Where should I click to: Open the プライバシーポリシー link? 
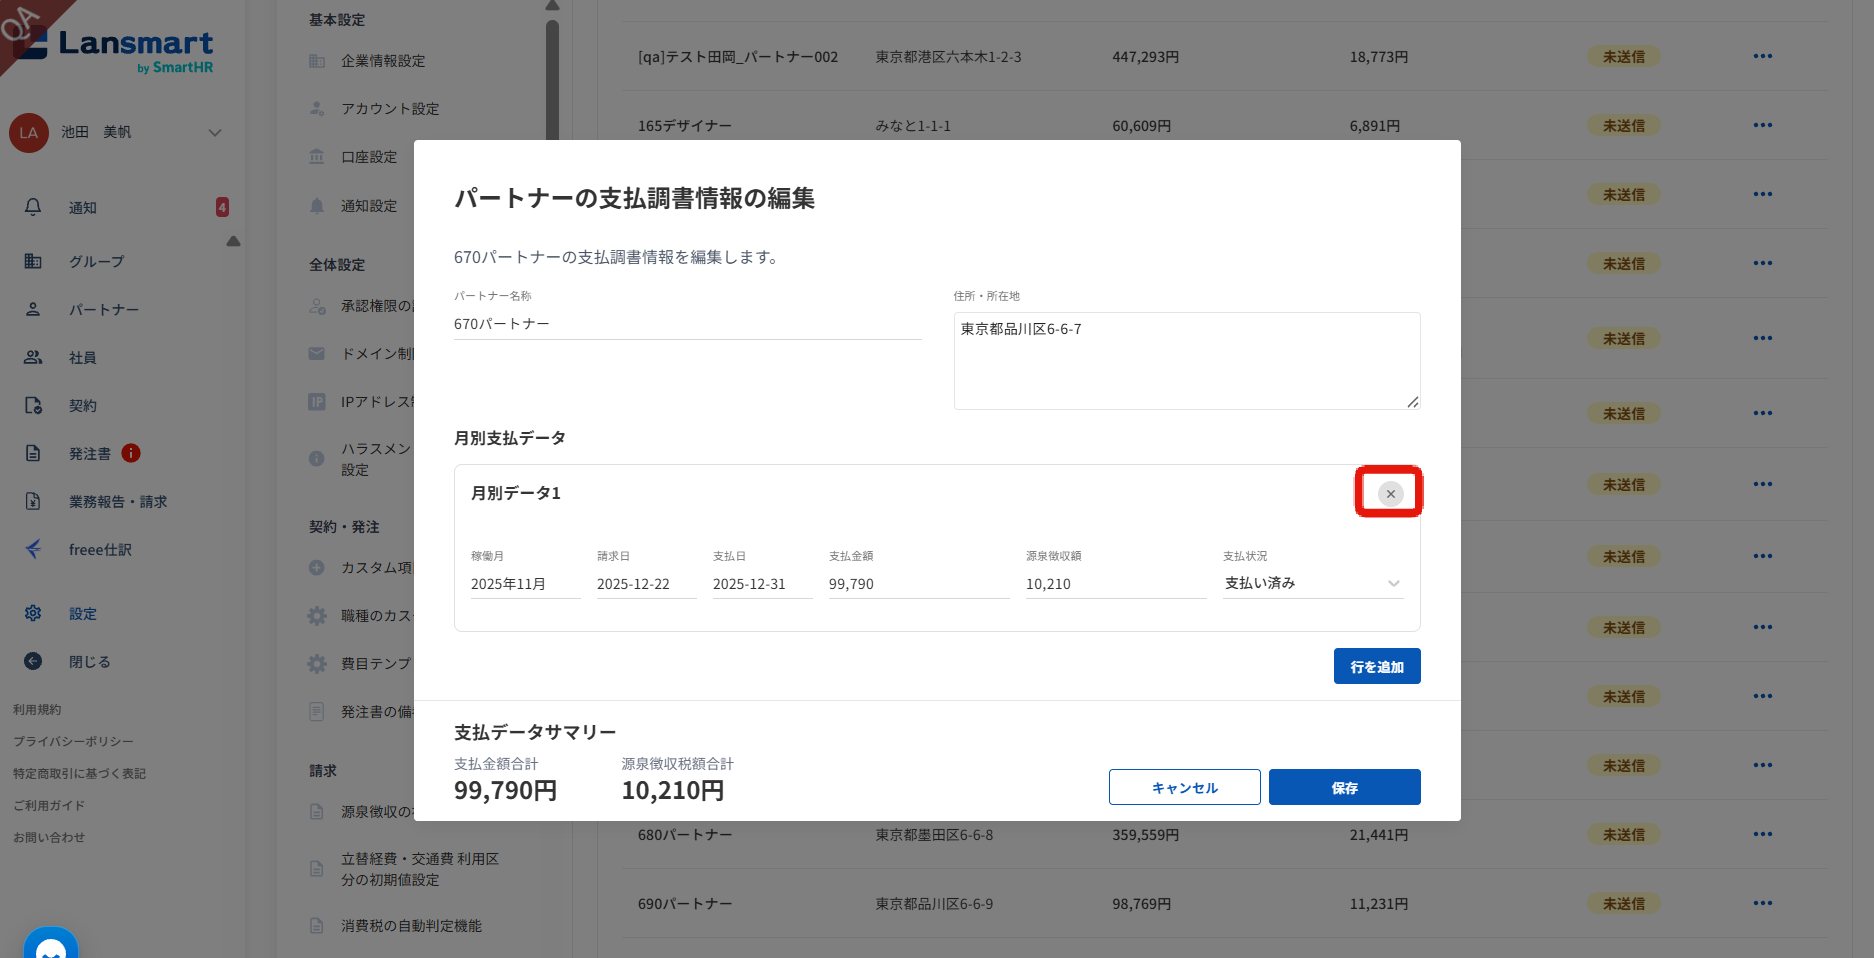pos(73,741)
